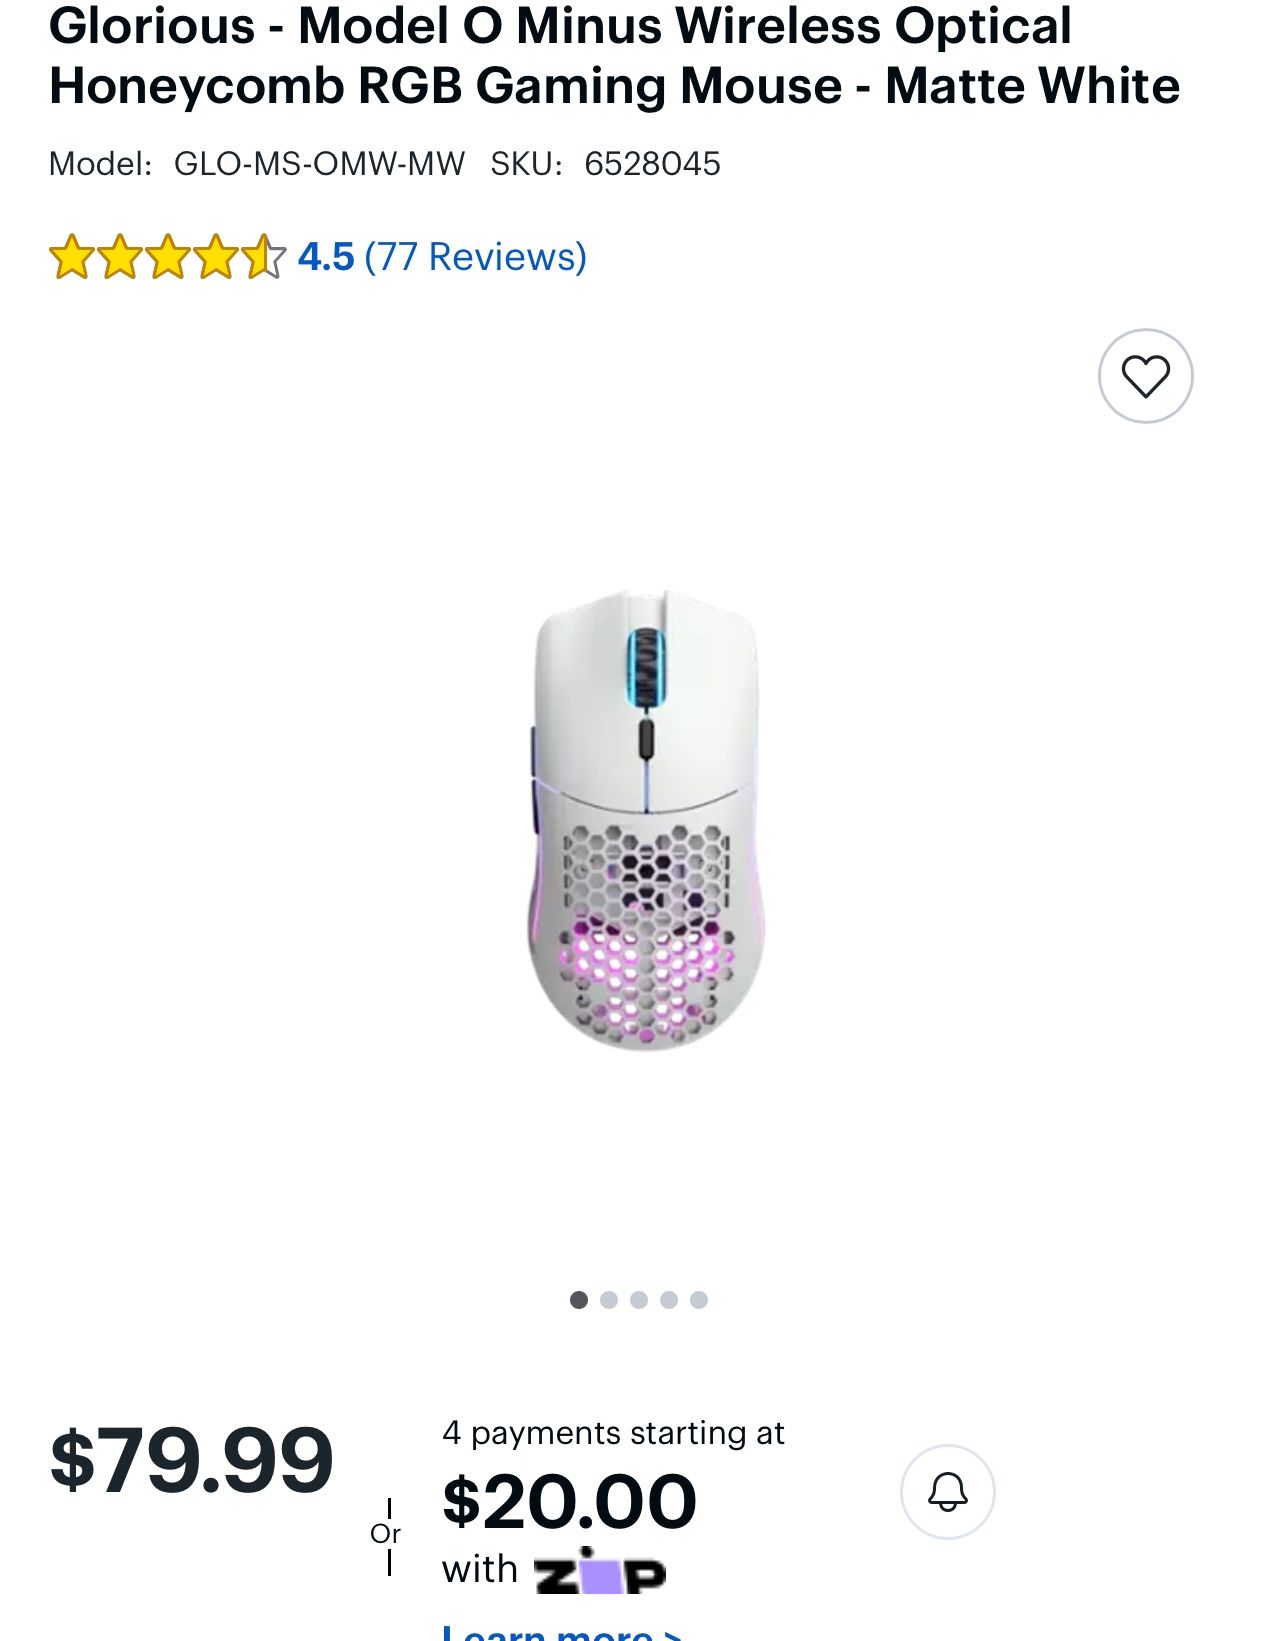Click the product title heading

click(615, 55)
